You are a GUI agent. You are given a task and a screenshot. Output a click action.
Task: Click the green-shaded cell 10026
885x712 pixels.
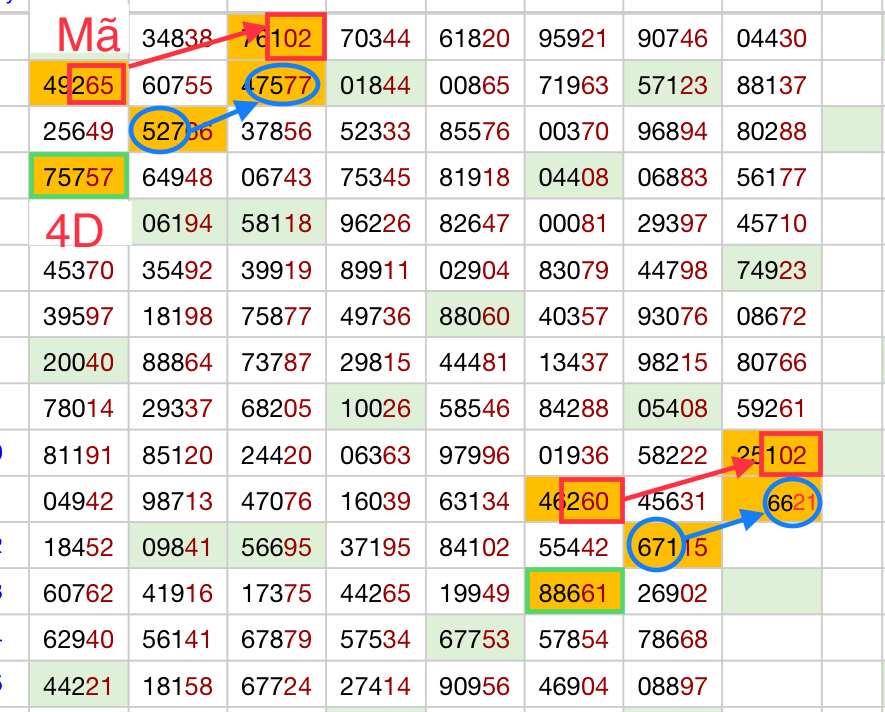376,409
